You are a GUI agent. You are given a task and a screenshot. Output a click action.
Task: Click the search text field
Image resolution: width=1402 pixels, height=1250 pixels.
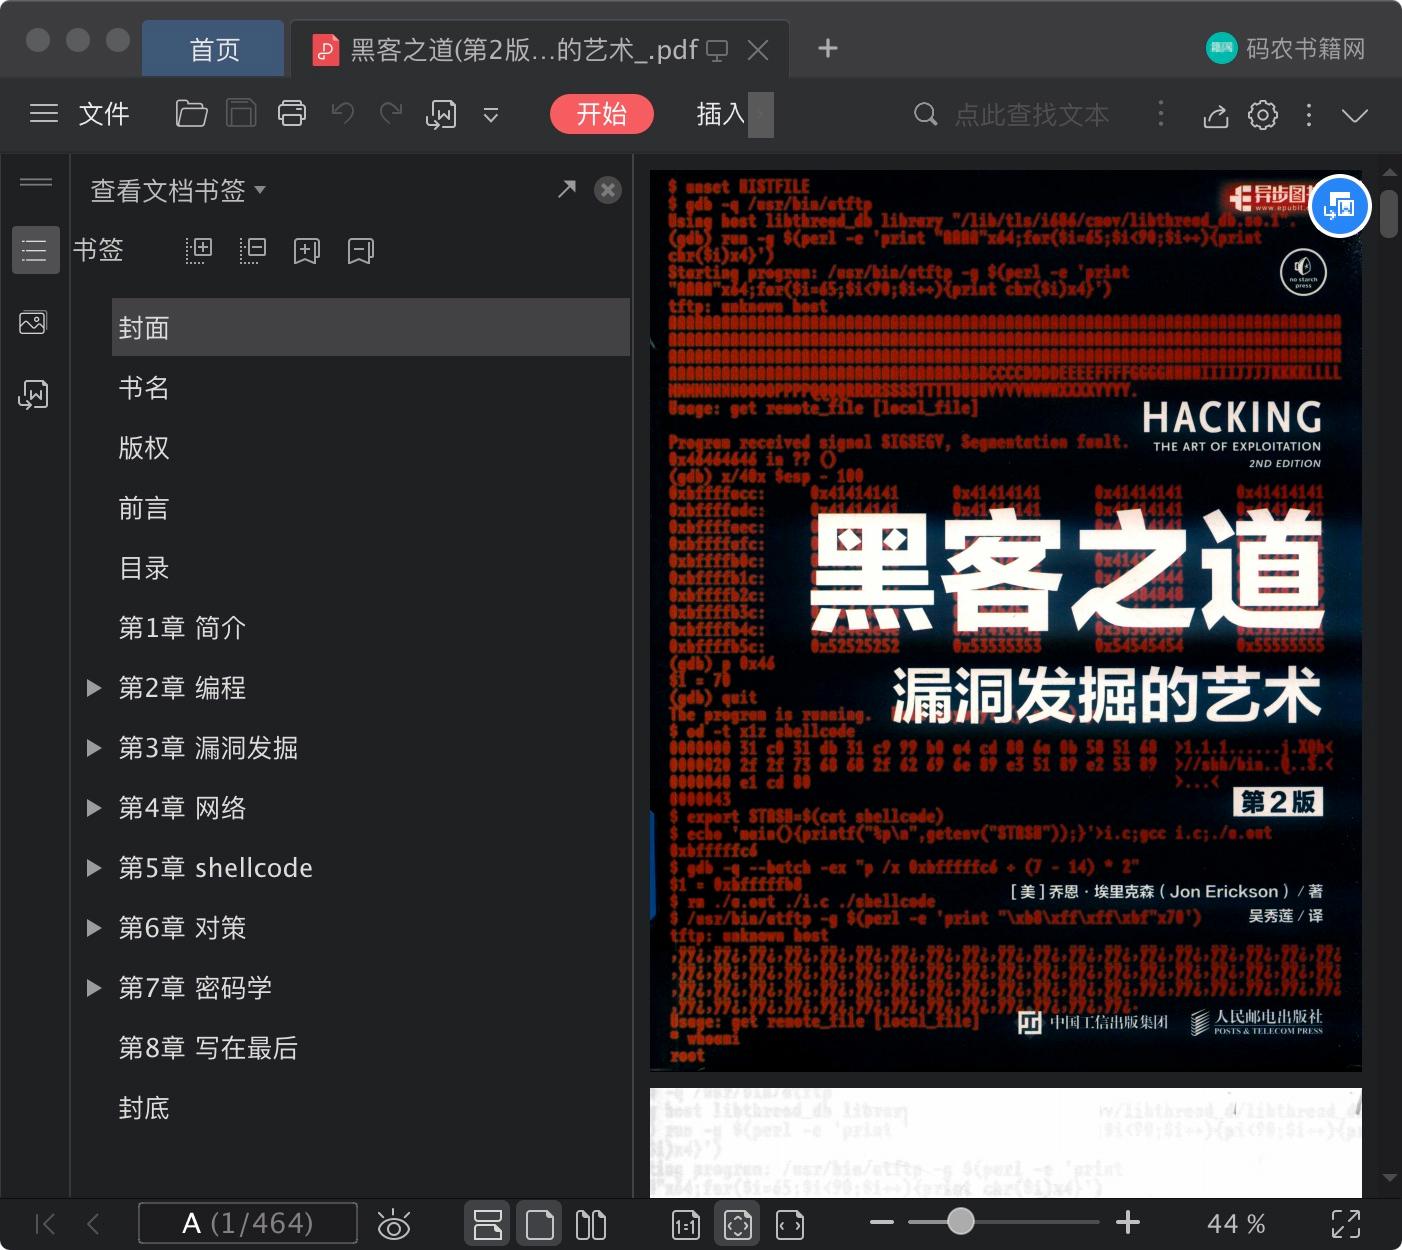(1031, 115)
